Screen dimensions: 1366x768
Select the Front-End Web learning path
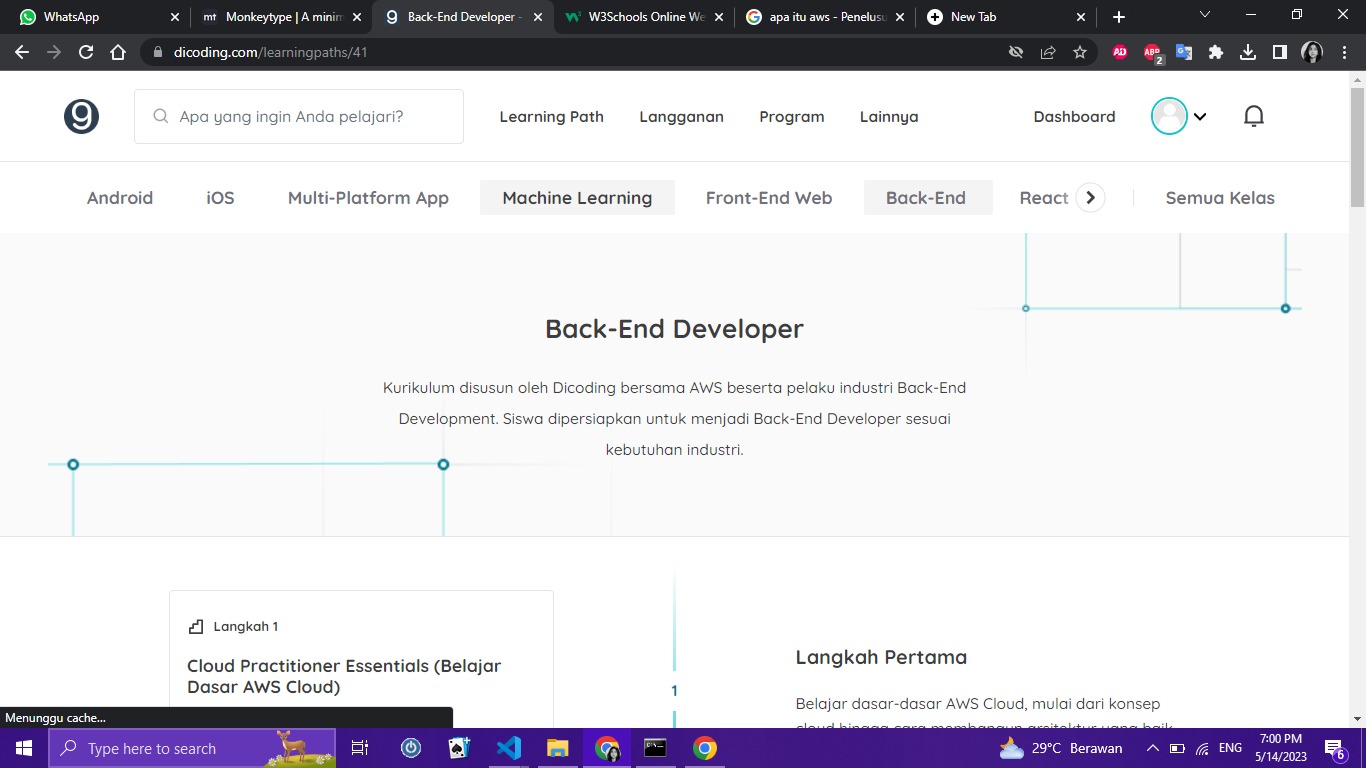pyautogui.click(x=769, y=197)
